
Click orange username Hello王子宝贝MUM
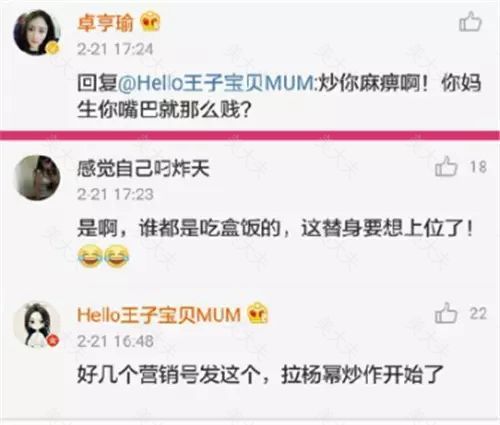159,315
